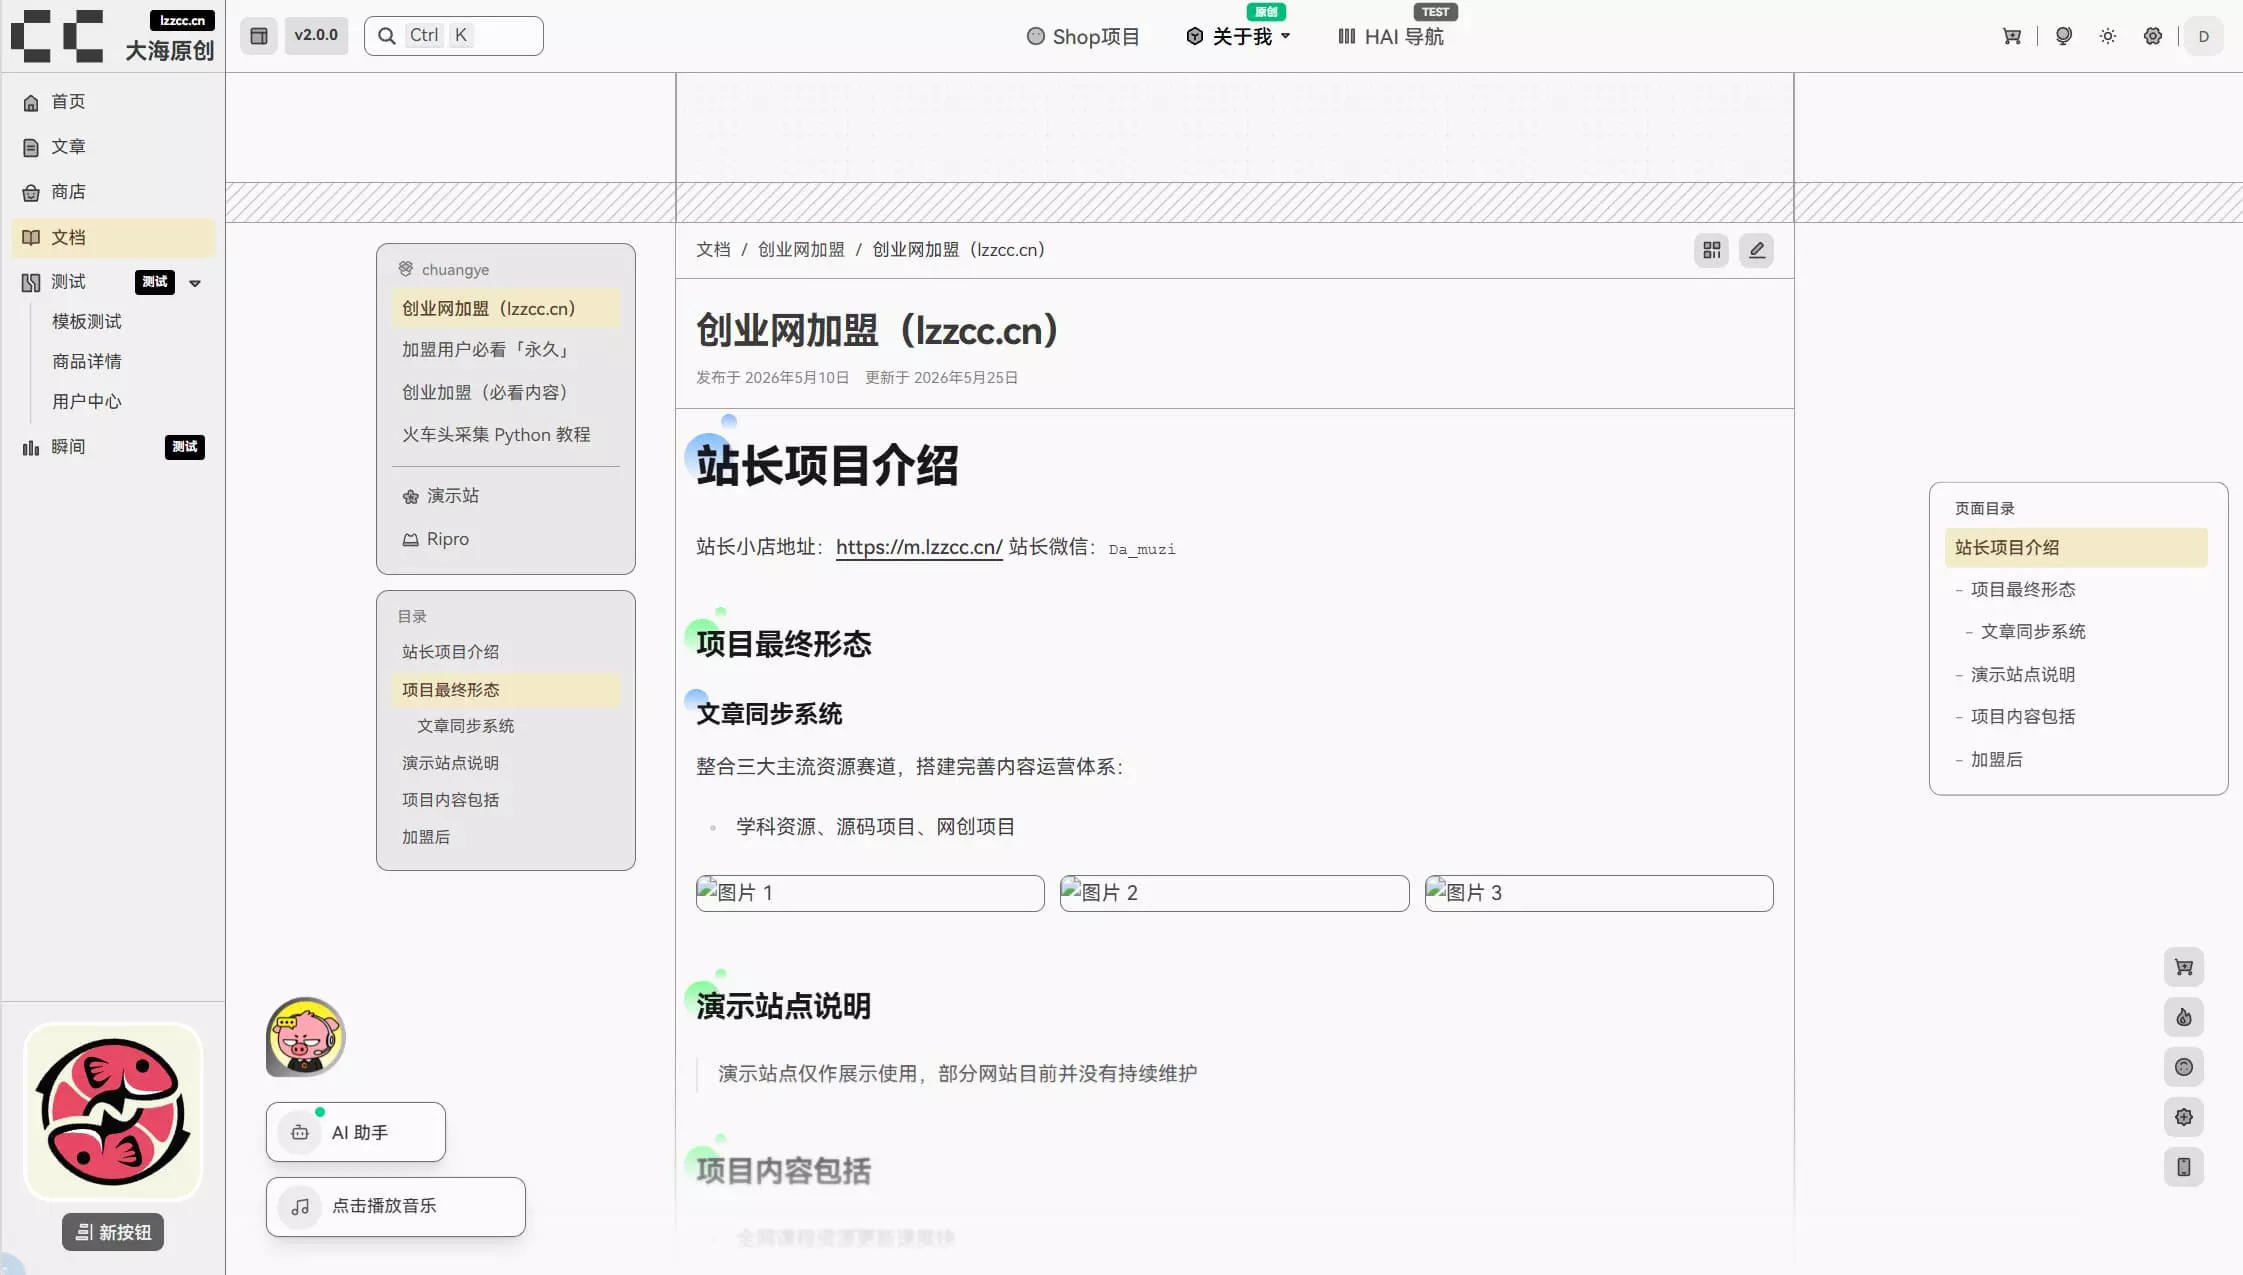Open the header shopping cart icon
This screenshot has height=1275, width=2243.
pos(2012,36)
